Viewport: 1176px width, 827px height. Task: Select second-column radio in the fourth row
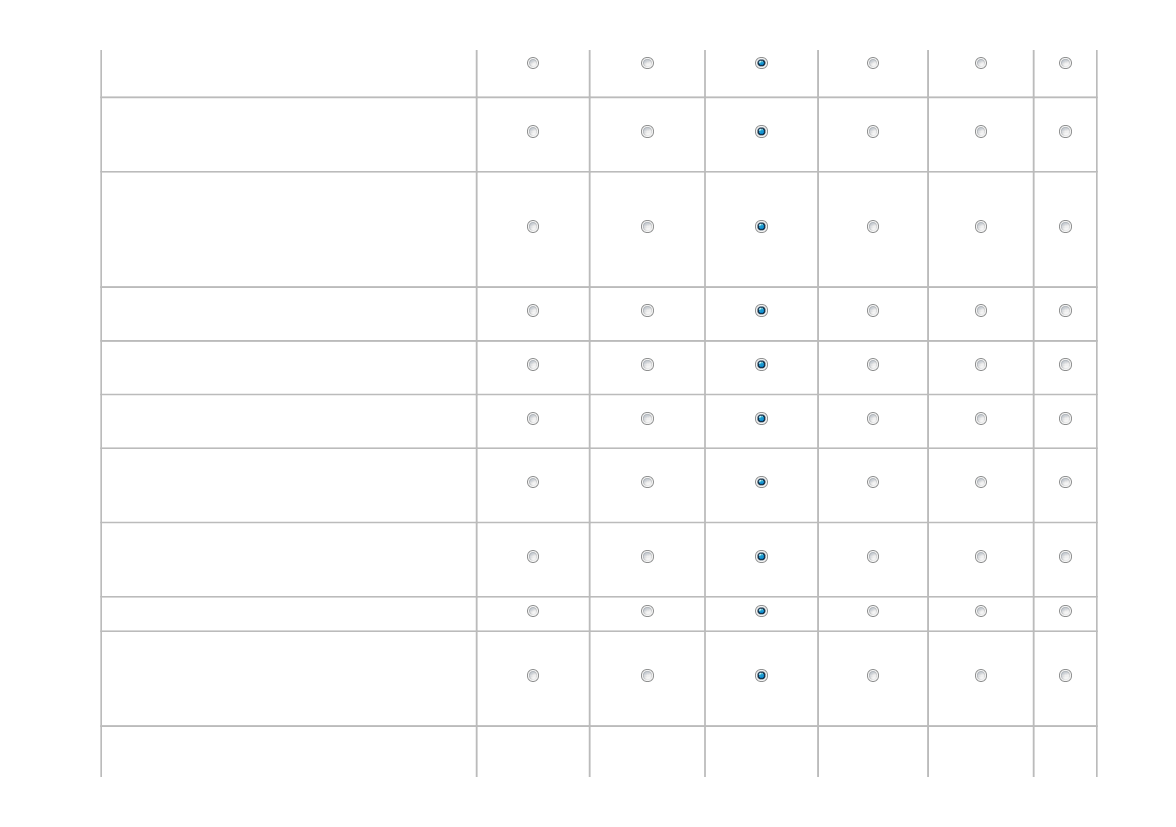click(x=647, y=310)
